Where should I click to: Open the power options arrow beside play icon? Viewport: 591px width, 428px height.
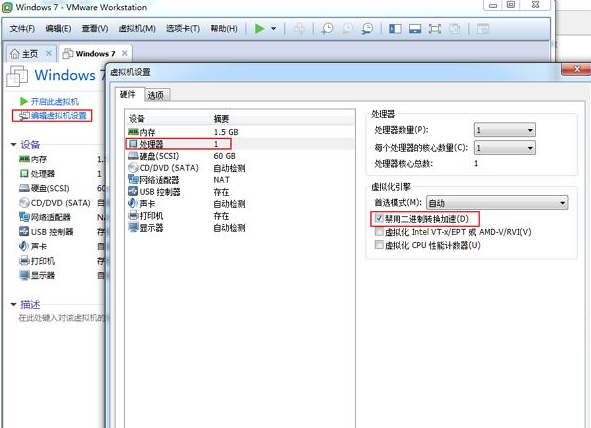coord(274,29)
